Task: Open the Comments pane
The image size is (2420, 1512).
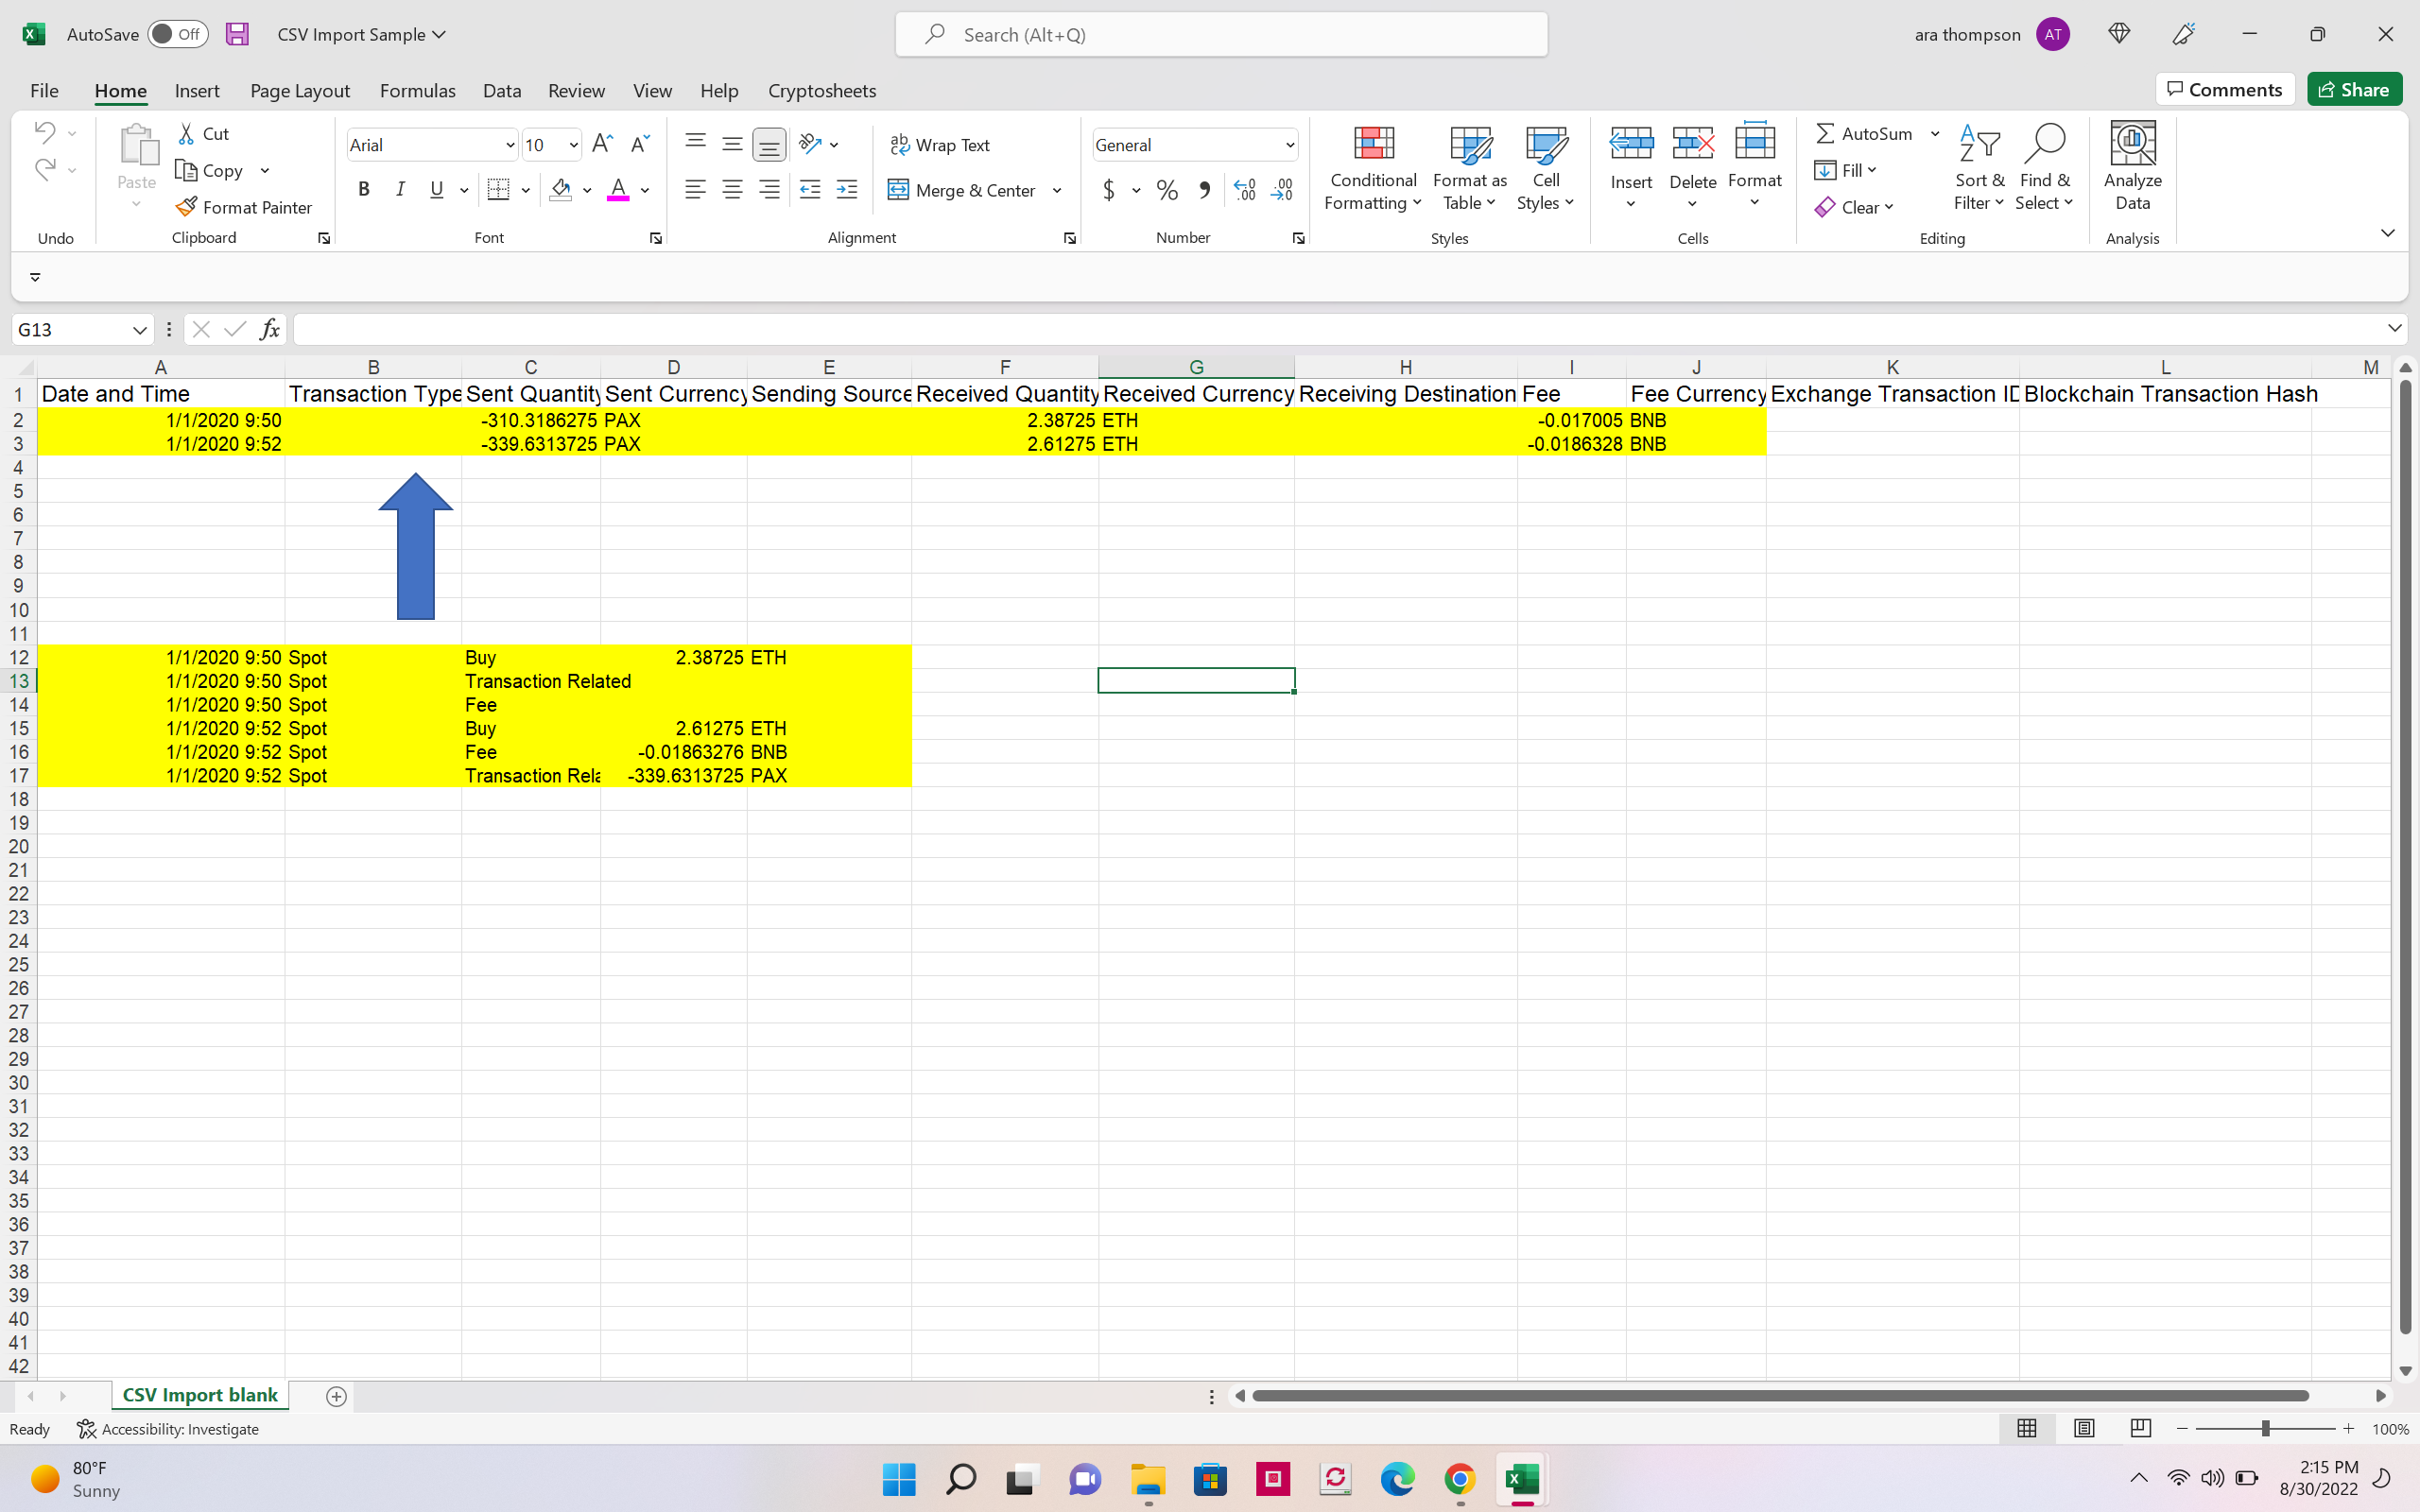Action: point(2224,88)
